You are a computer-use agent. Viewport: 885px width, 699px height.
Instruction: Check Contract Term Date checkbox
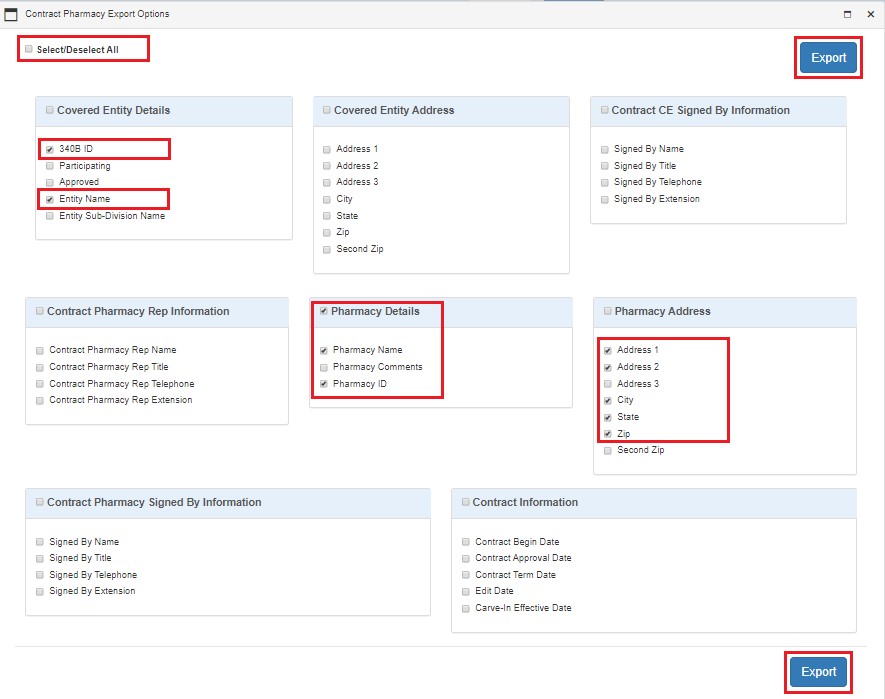click(x=466, y=575)
